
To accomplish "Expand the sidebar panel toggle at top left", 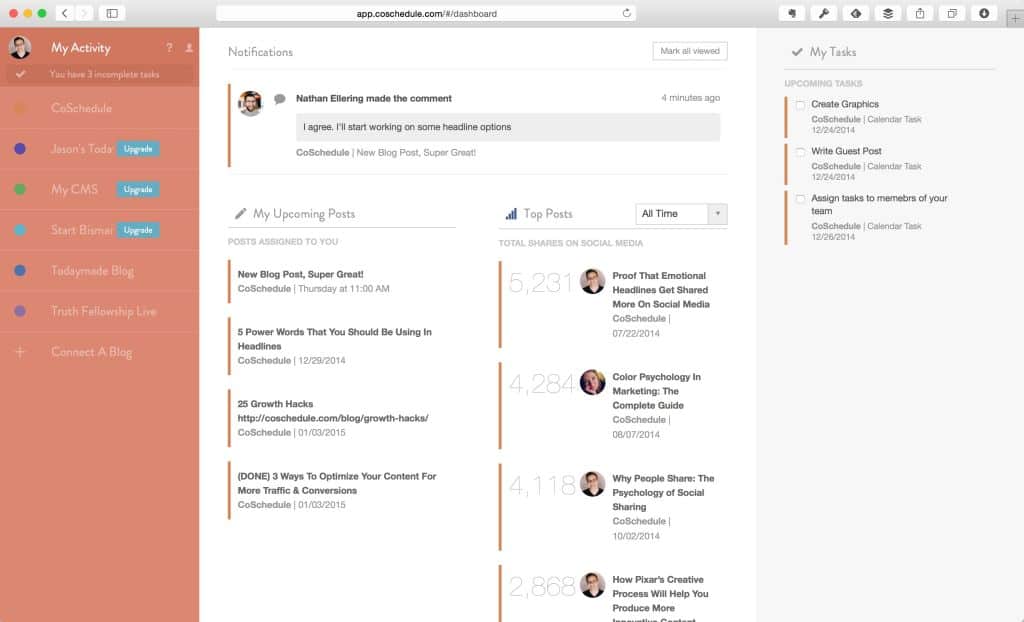I will tap(110, 13).
